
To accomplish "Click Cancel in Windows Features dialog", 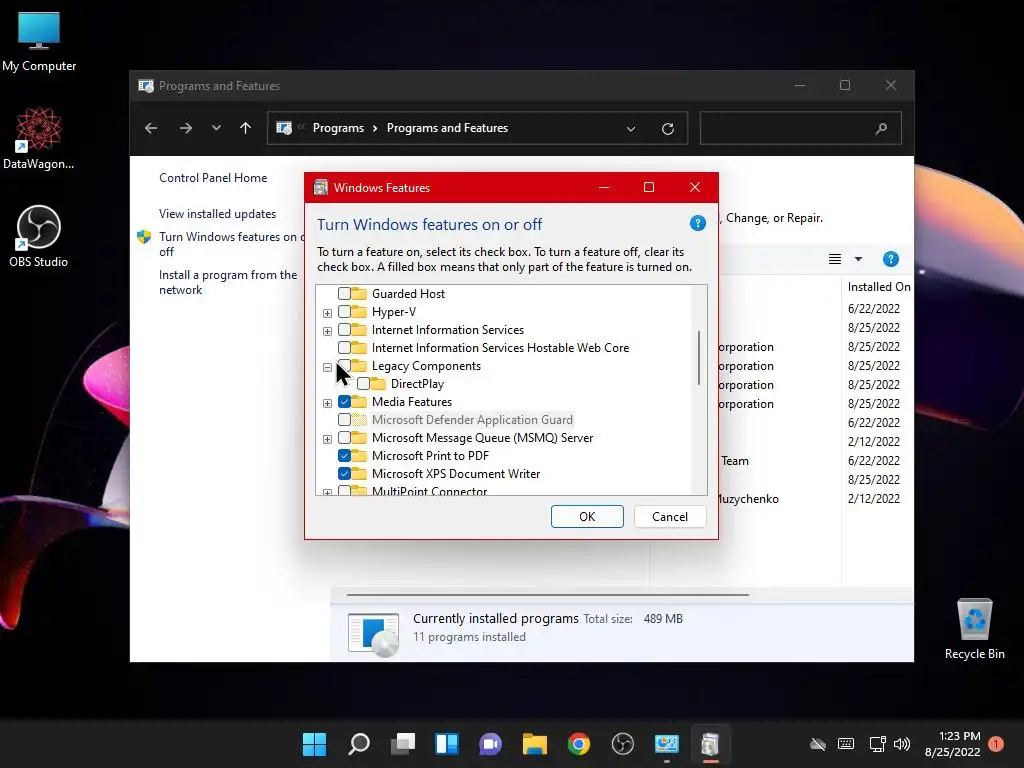I will pos(670,517).
